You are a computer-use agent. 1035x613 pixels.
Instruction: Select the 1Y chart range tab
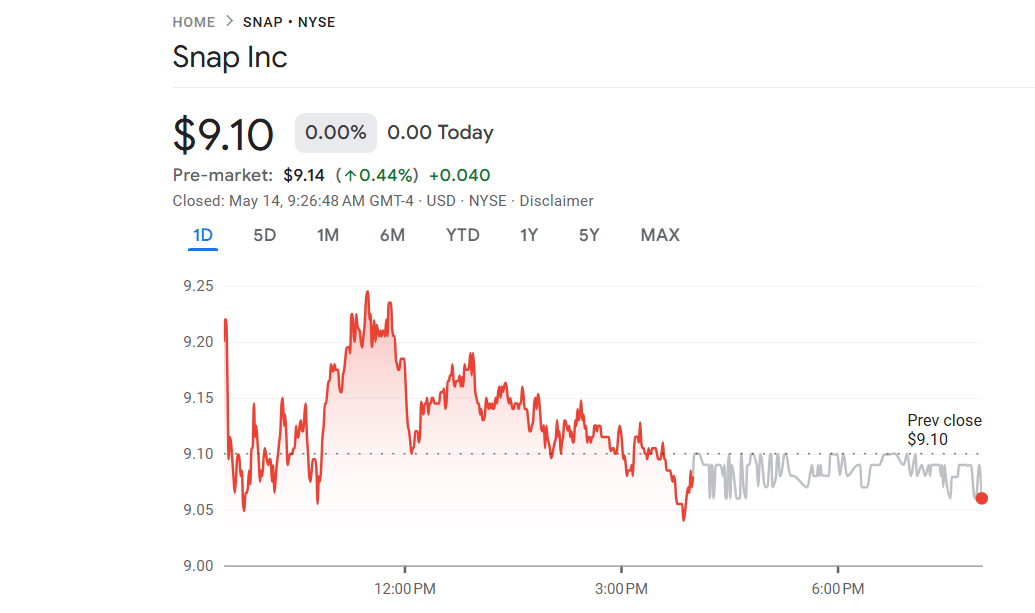pos(529,236)
